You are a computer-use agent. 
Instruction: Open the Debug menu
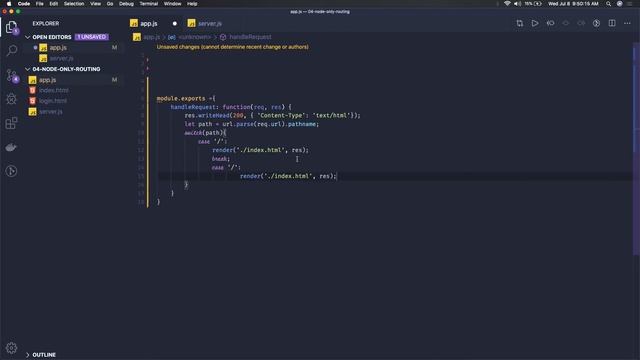[x=126, y=4]
